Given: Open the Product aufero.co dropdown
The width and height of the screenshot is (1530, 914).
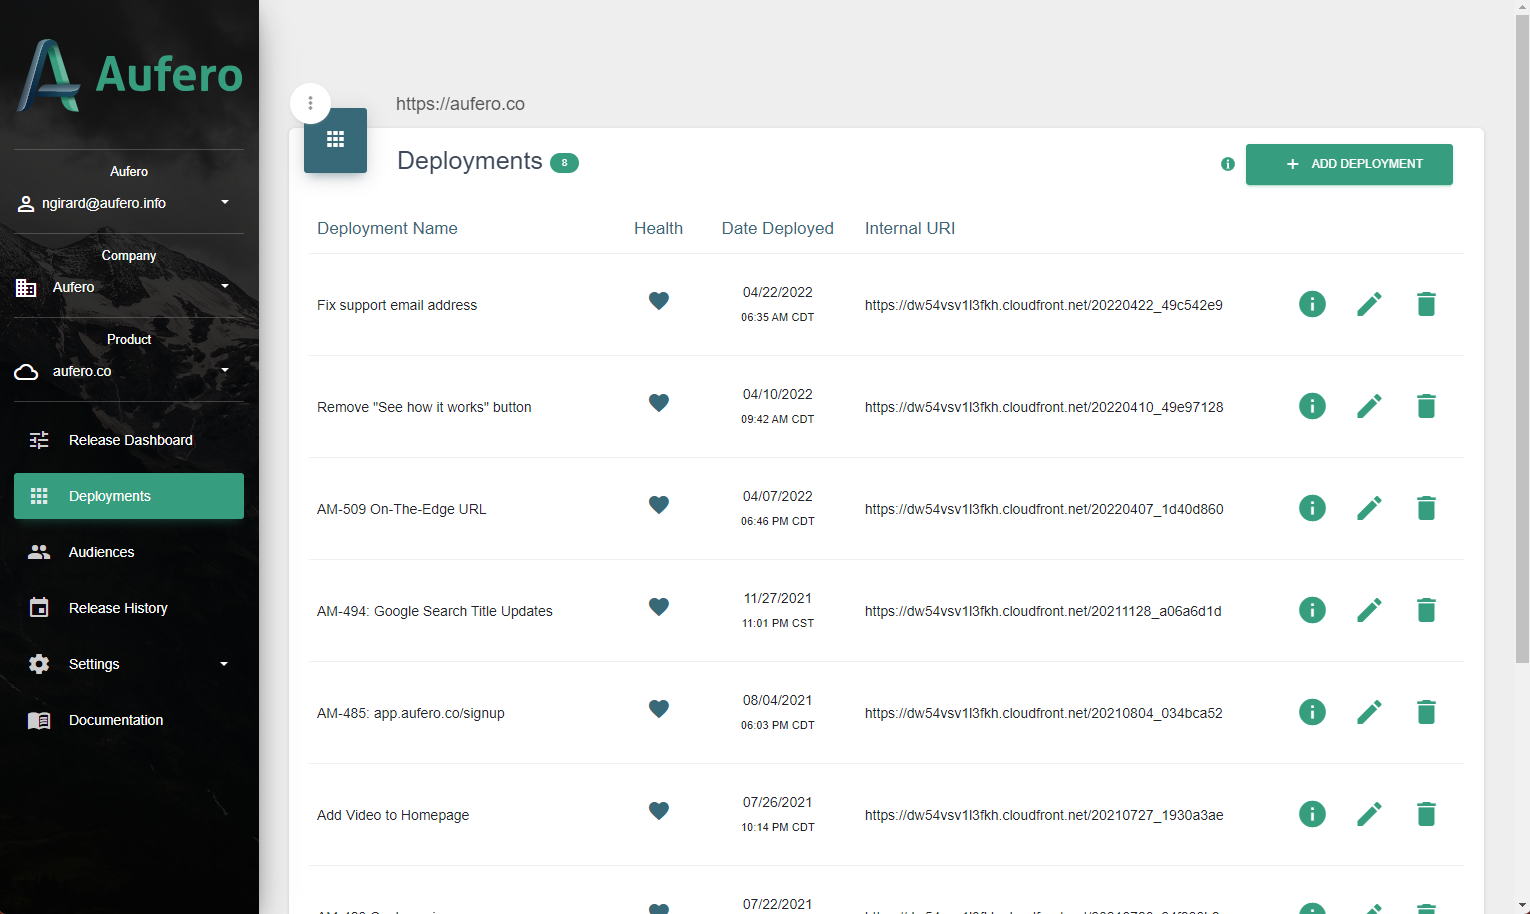Looking at the screenshot, I should (x=225, y=371).
